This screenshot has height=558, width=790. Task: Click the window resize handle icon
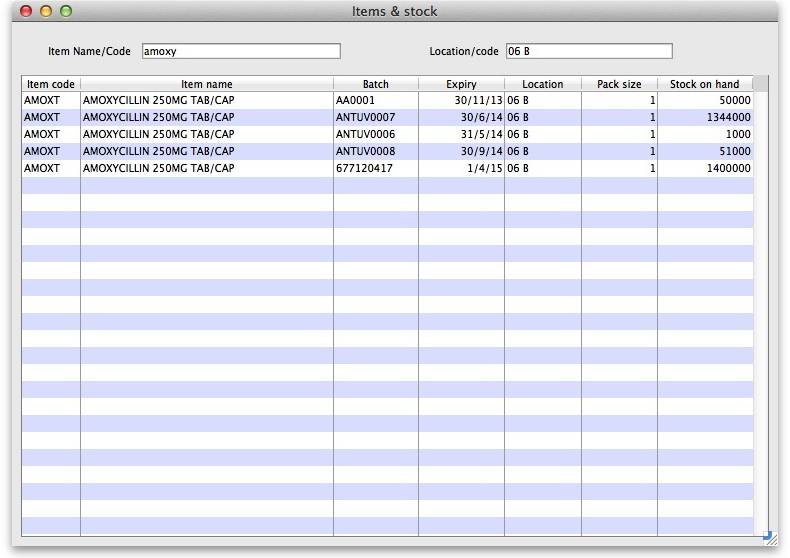(767, 537)
